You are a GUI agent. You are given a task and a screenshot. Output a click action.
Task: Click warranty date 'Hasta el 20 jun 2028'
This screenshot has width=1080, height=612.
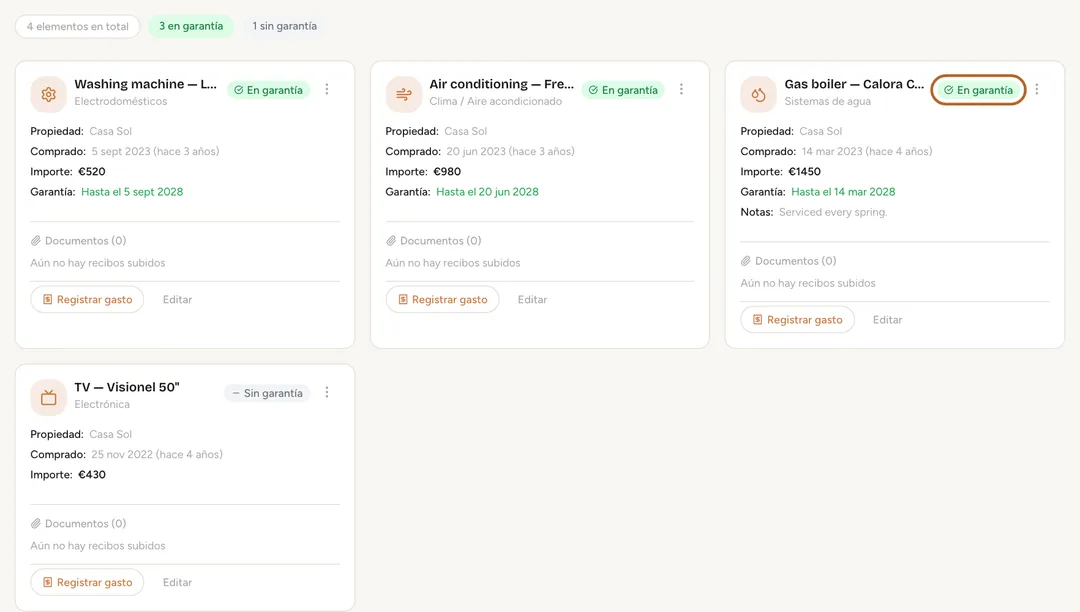click(487, 192)
